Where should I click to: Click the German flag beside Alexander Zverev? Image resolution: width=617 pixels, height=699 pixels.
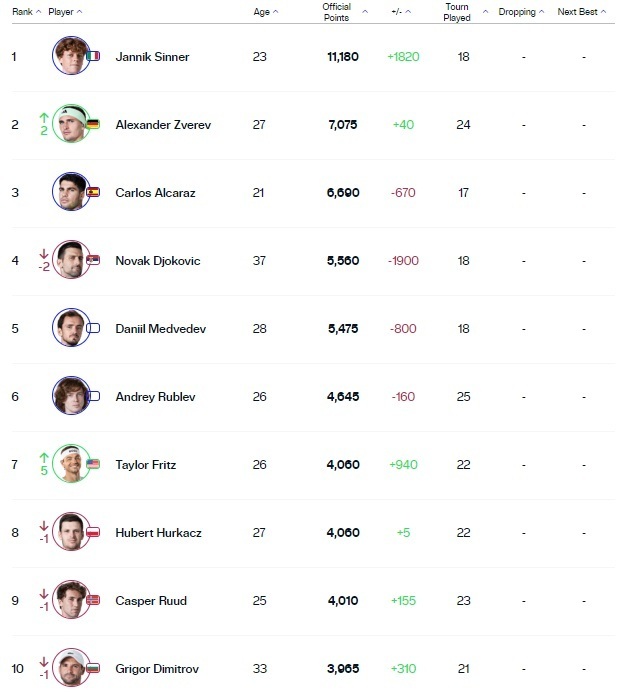pos(93,124)
